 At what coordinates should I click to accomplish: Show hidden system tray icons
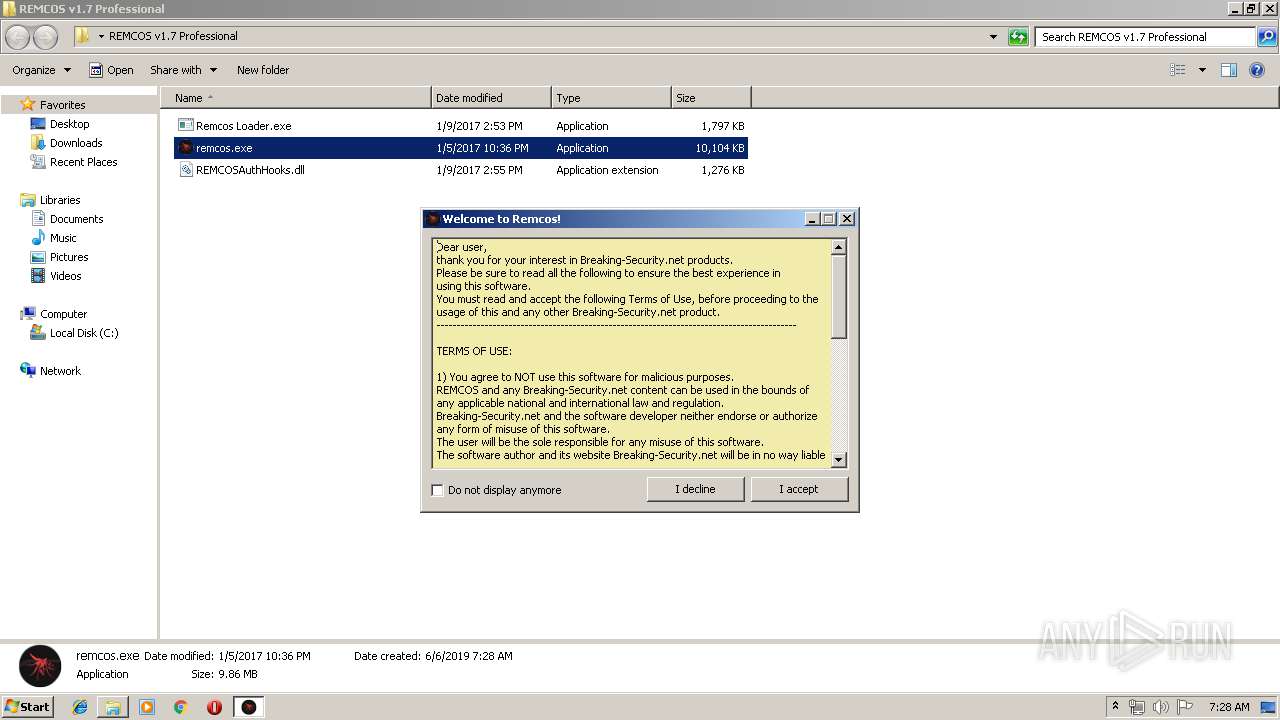[x=1115, y=707]
